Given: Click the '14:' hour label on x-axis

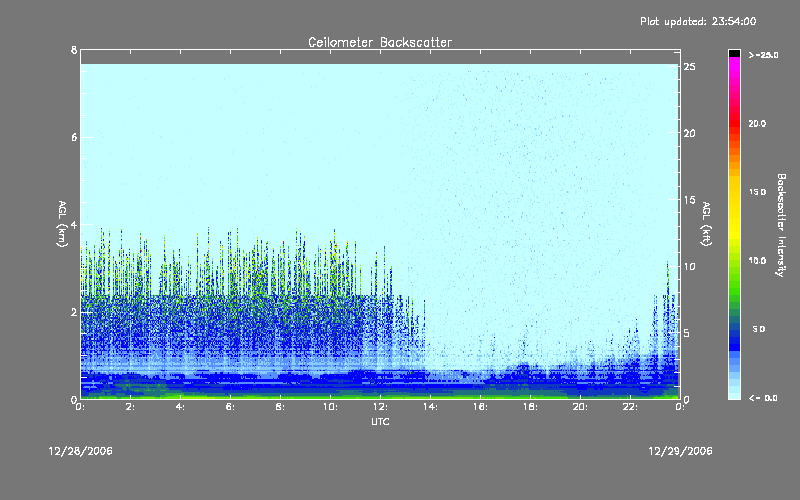Looking at the screenshot, I should [430, 407].
